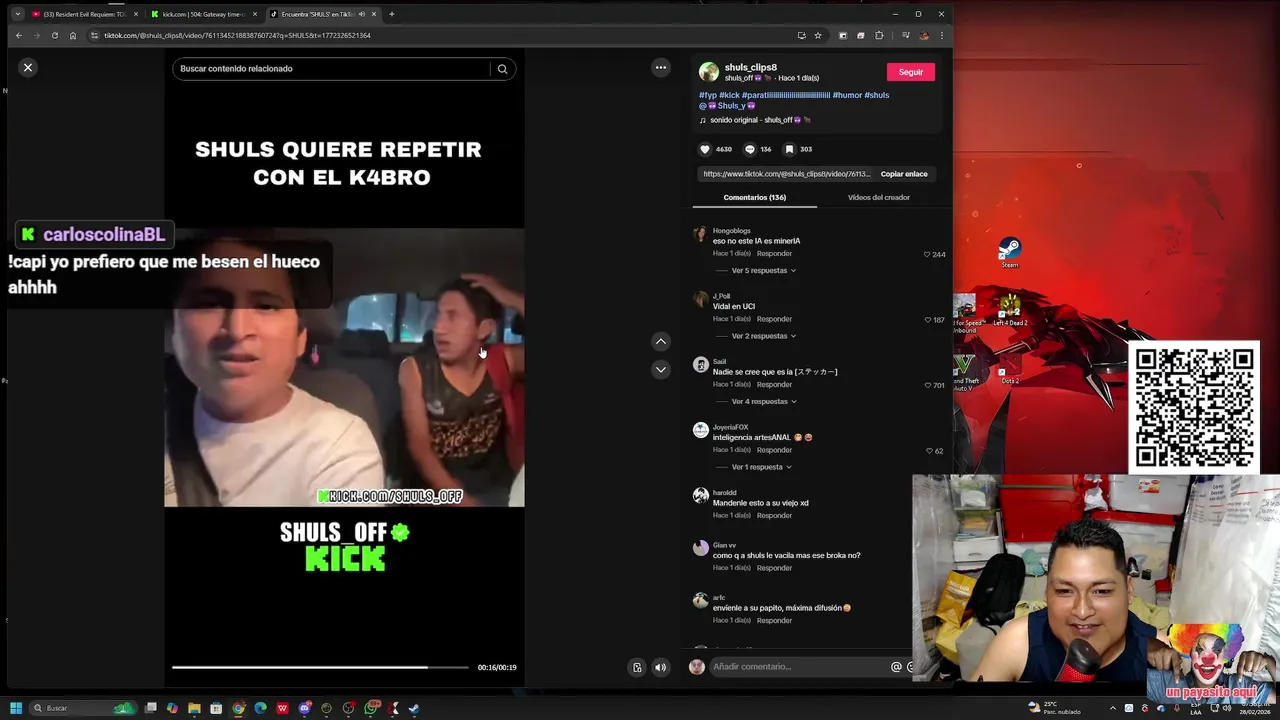1280x720 pixels.
Task: Open the Microsoft Store taskbar icon
Action: coord(216,708)
